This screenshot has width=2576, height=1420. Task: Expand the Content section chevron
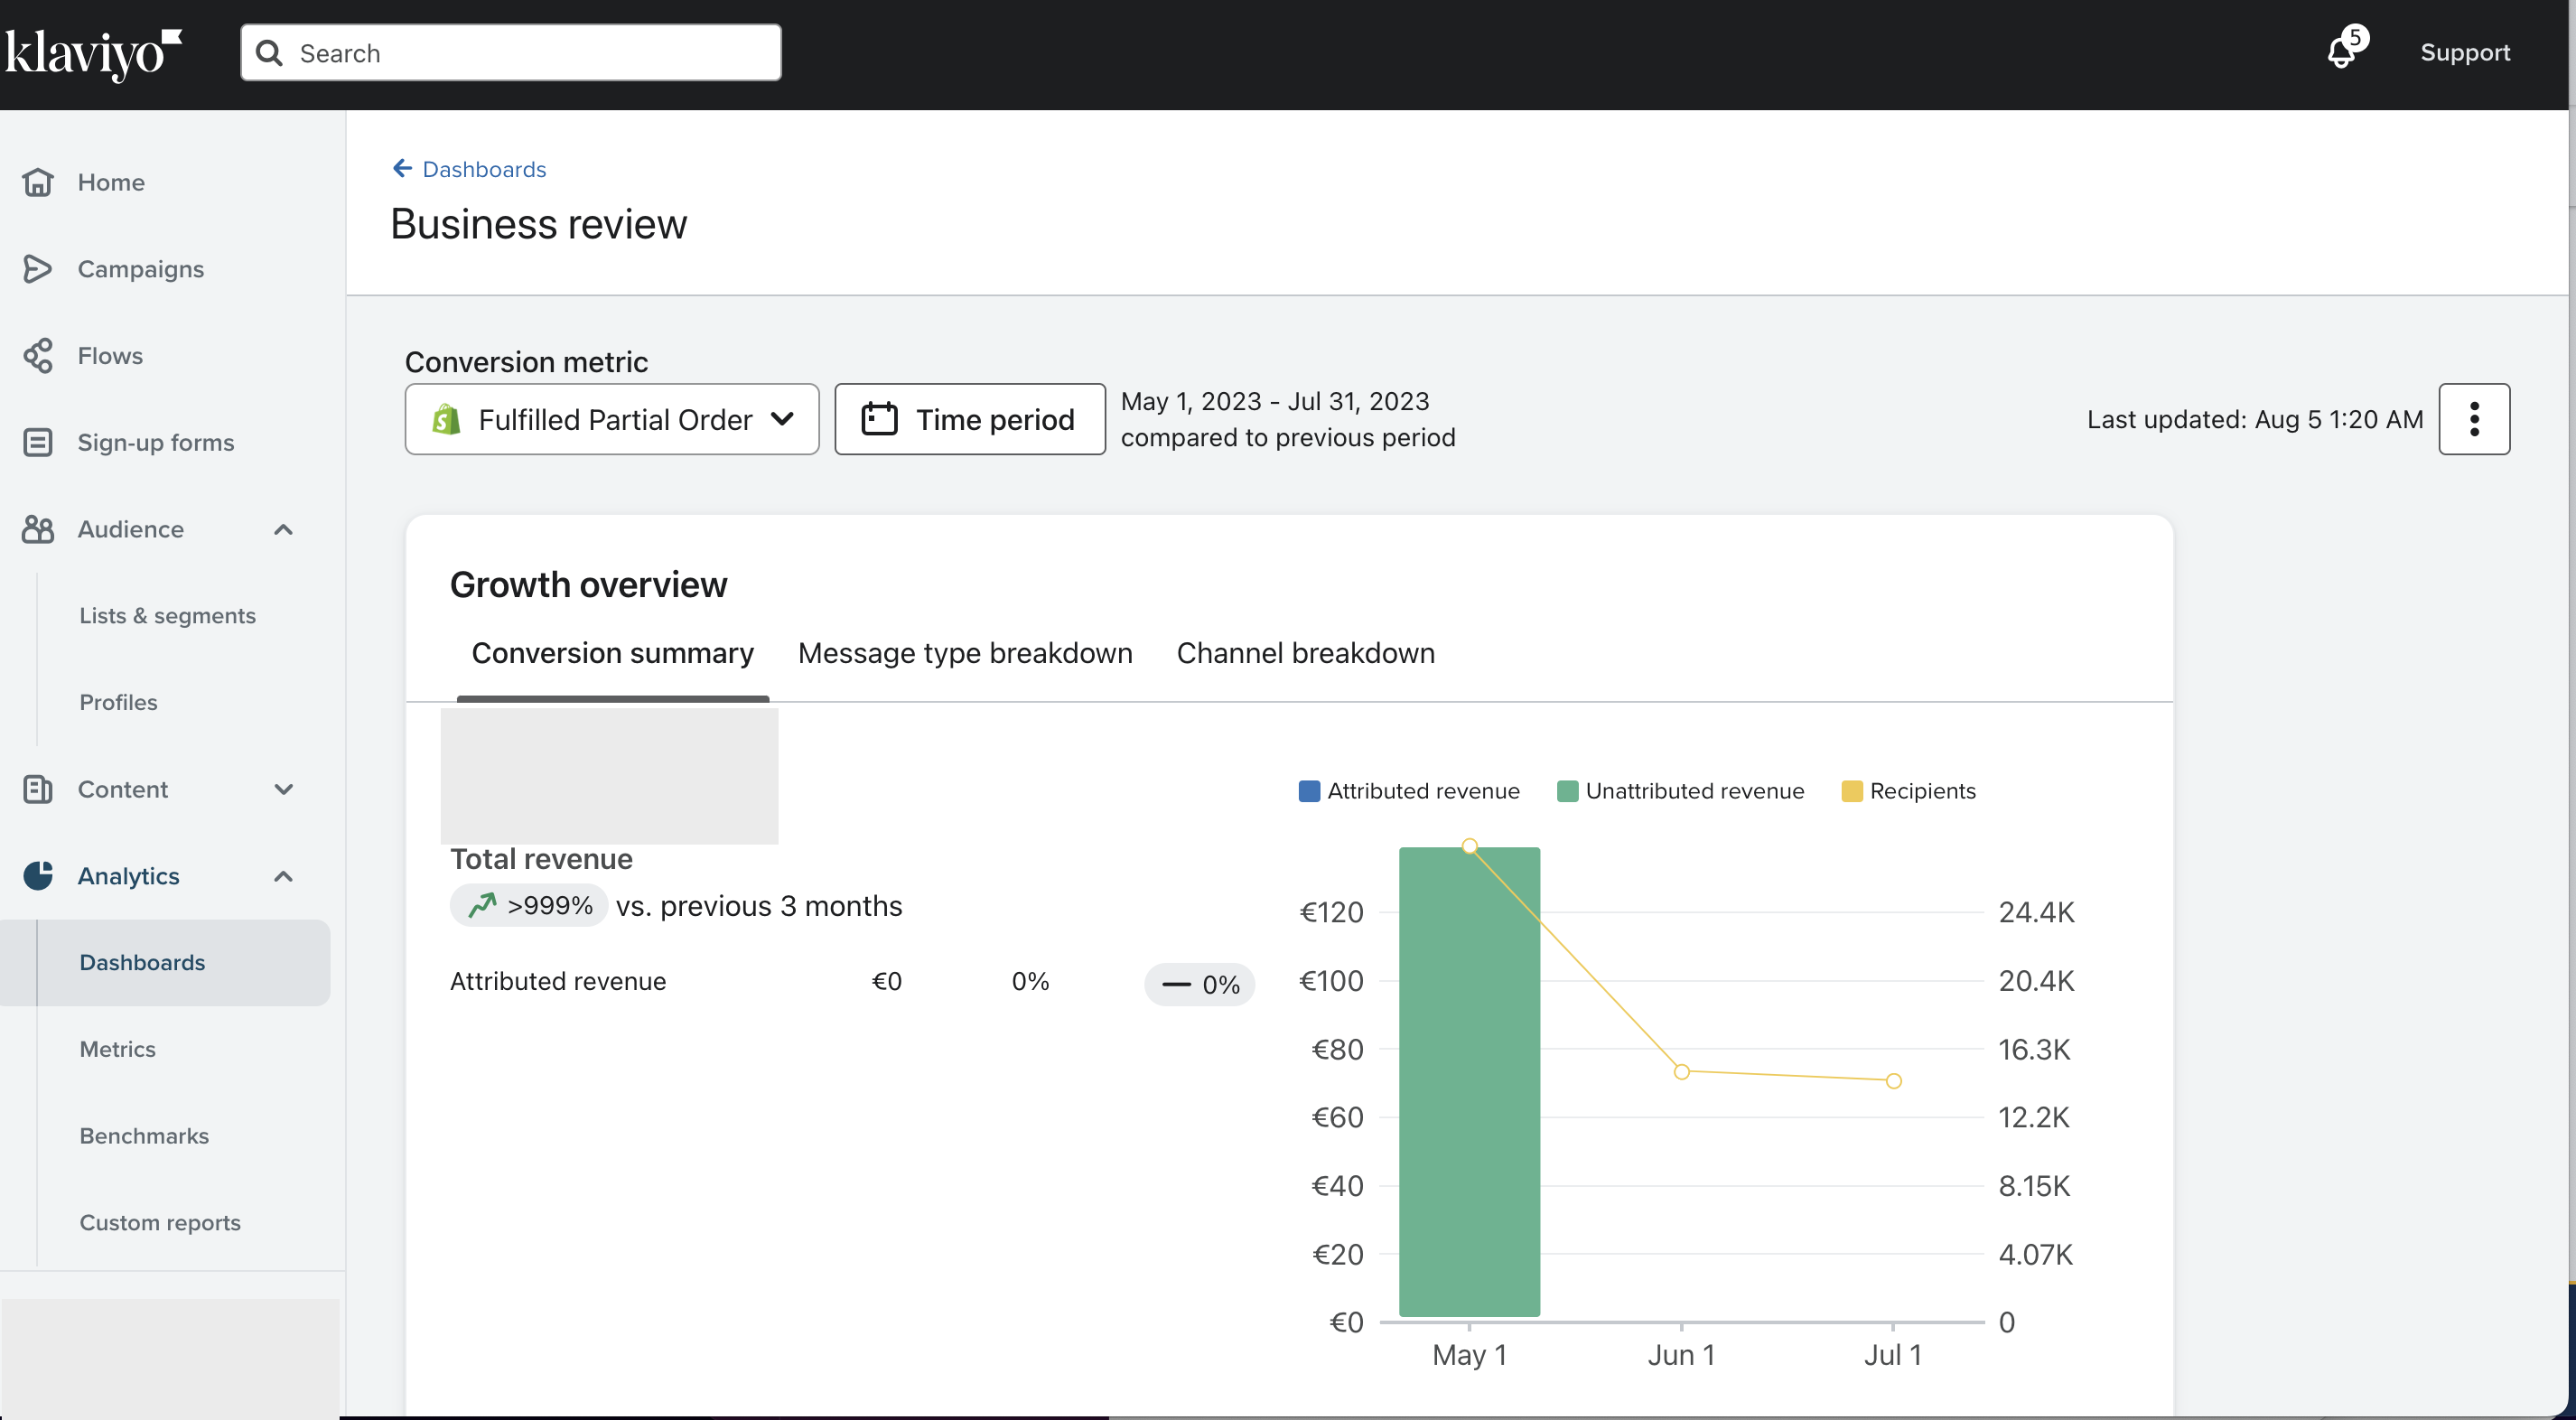[283, 789]
